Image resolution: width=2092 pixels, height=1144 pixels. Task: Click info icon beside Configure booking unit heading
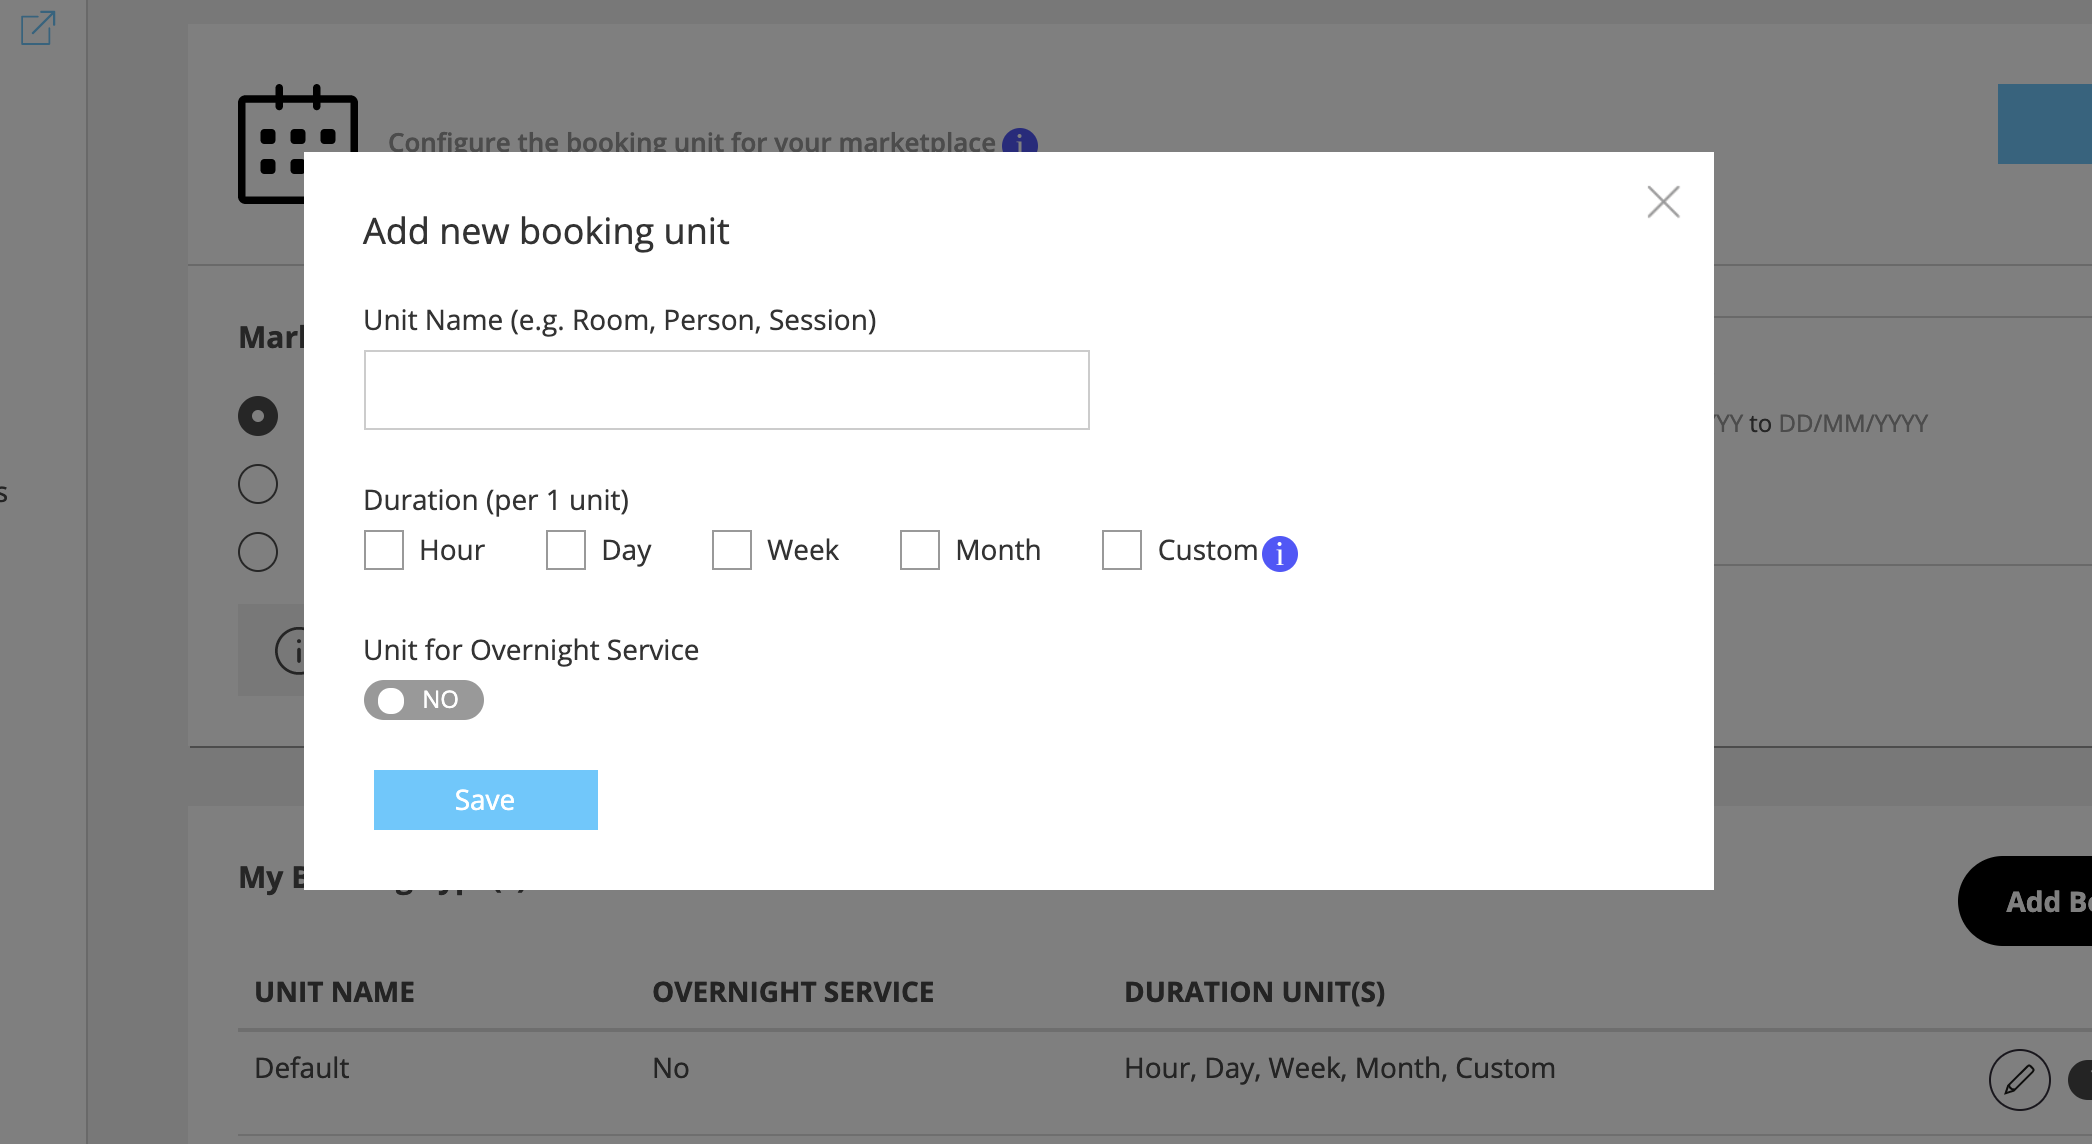tap(1020, 141)
